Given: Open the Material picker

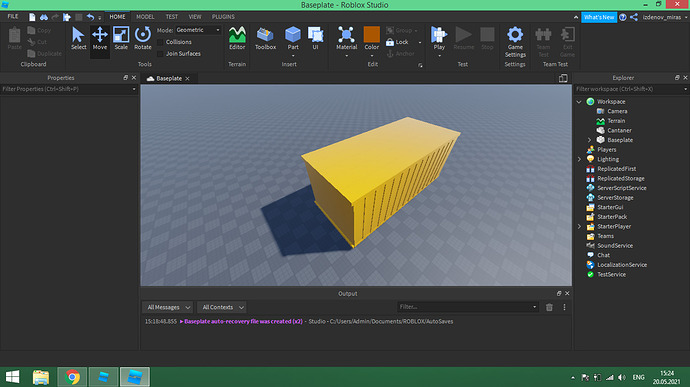Looking at the screenshot, I should tap(346, 39).
